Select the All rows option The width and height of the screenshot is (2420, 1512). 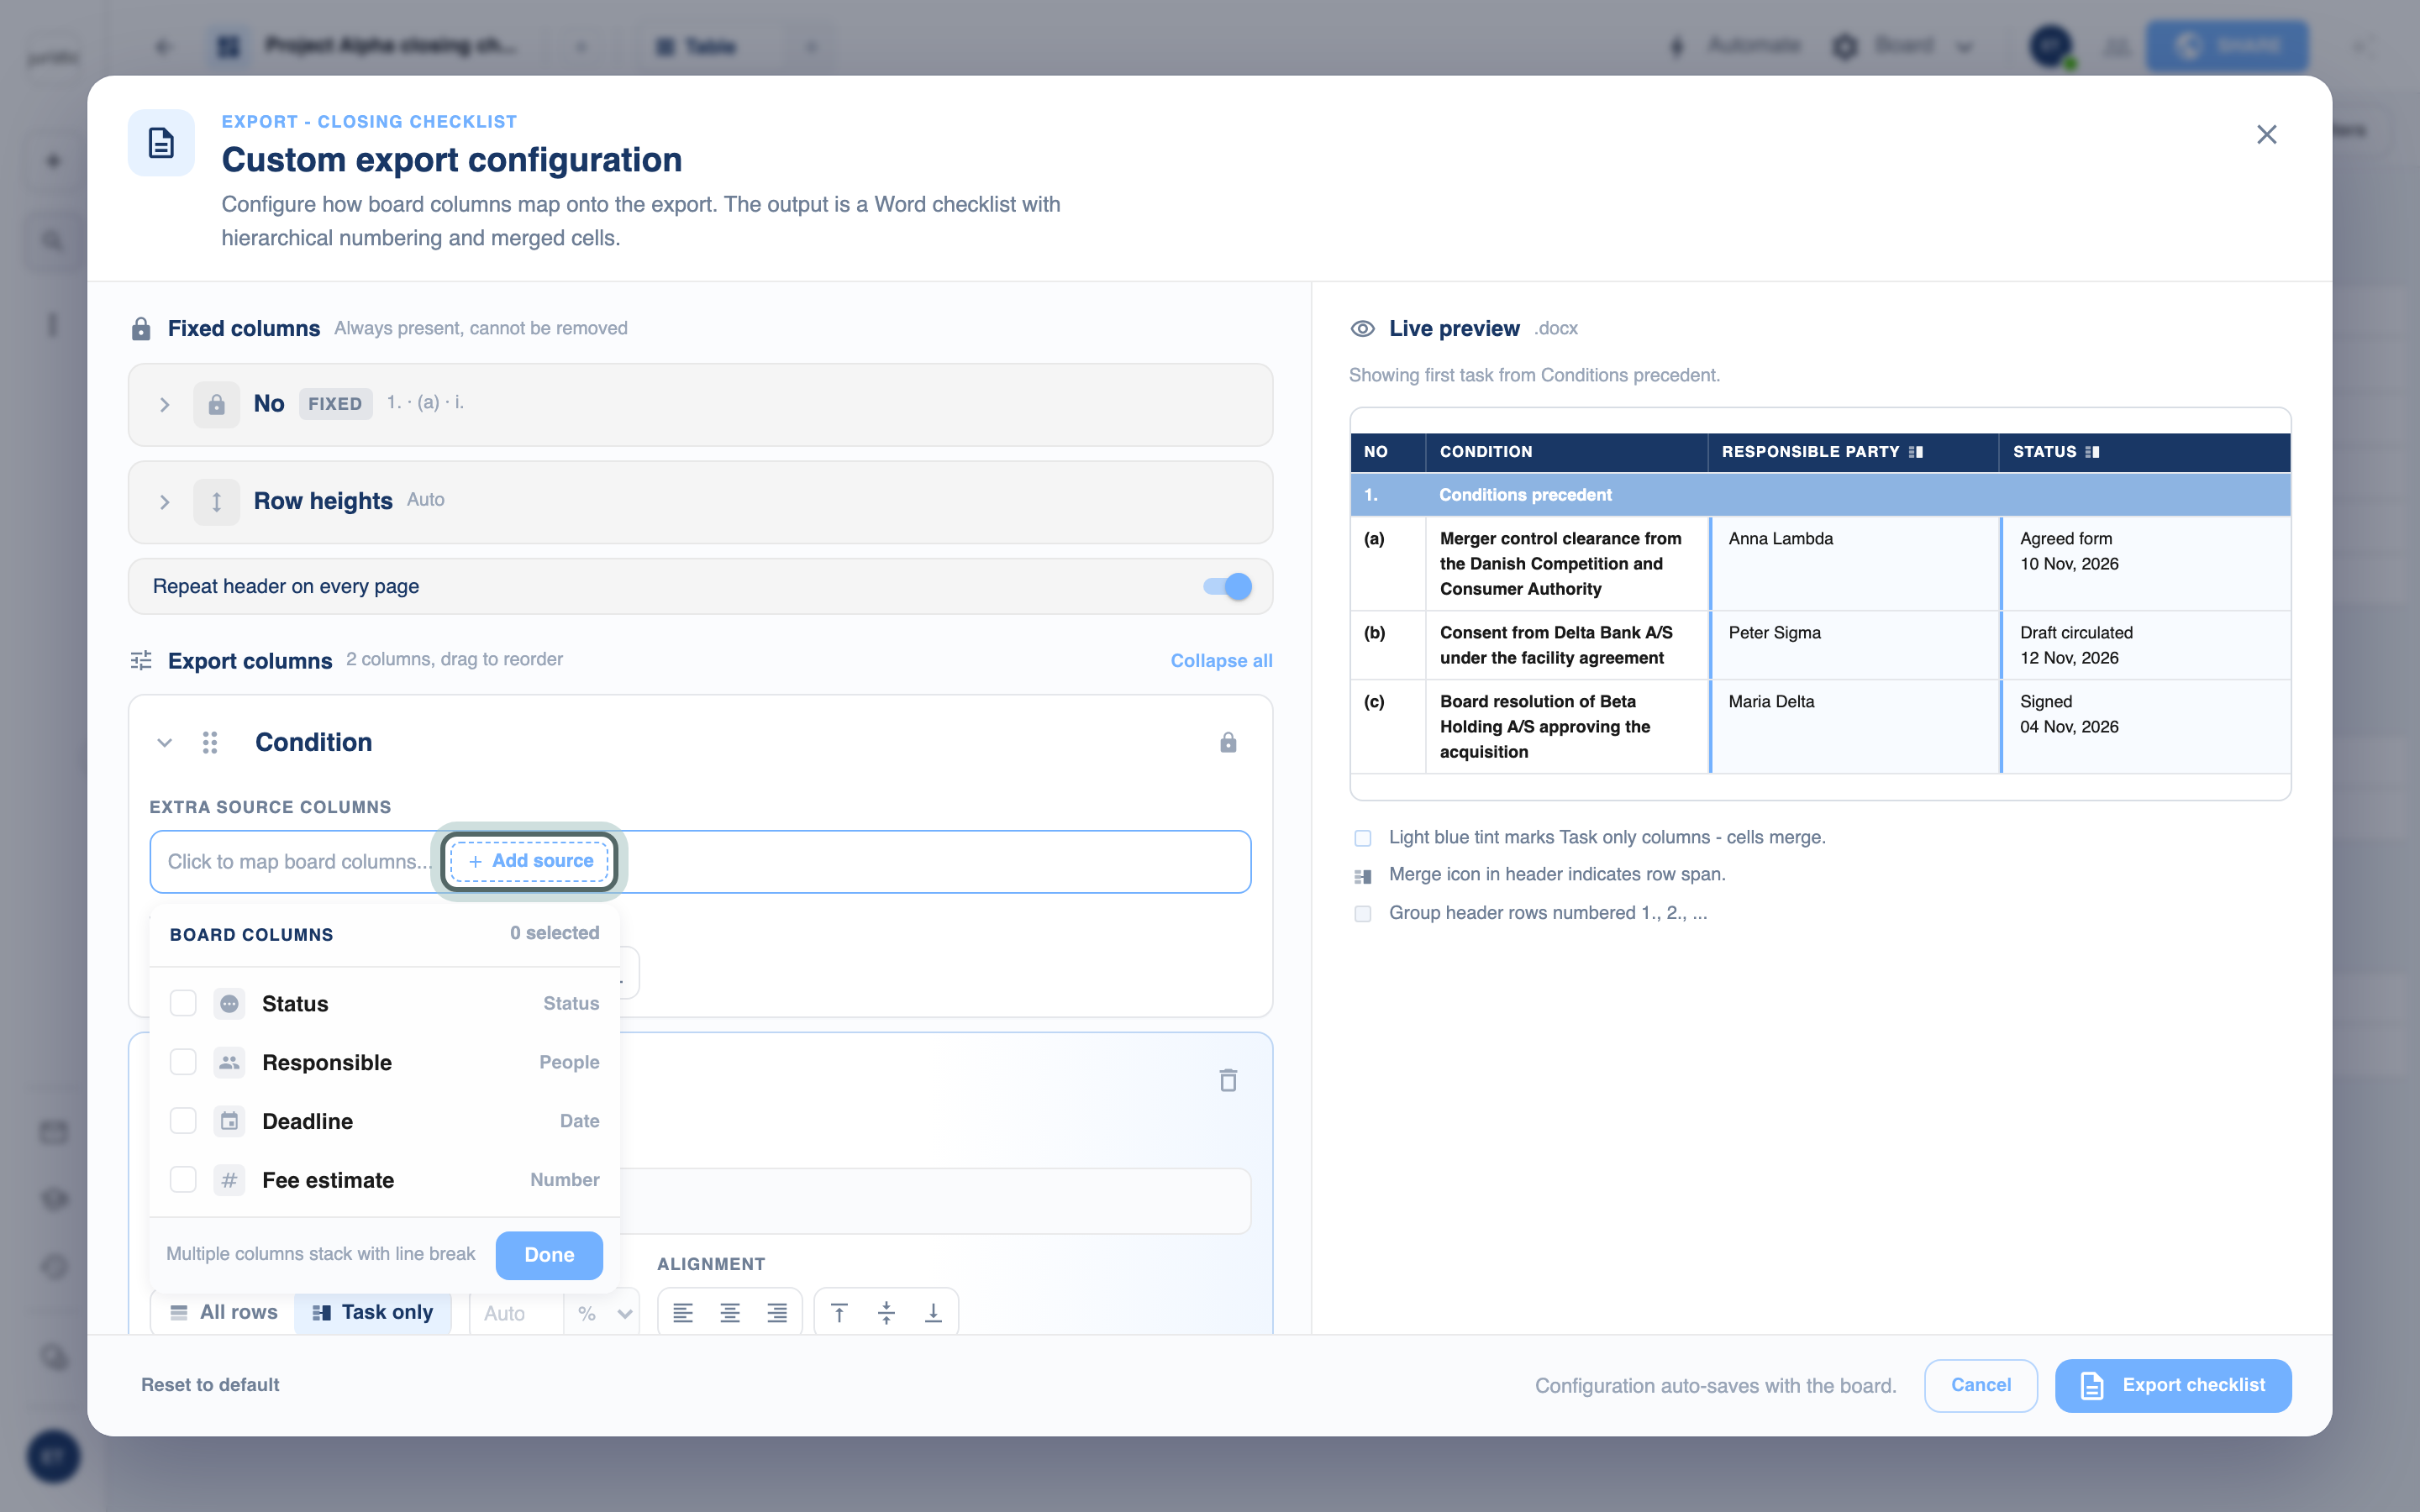click(223, 1312)
